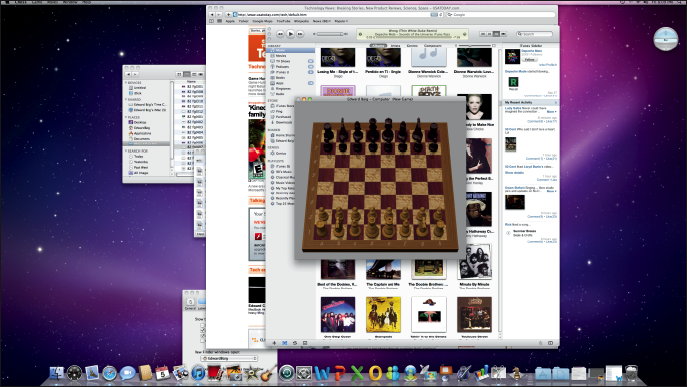Adjust the iTunes volume slider
The width and height of the screenshot is (687, 387).
point(330,34)
